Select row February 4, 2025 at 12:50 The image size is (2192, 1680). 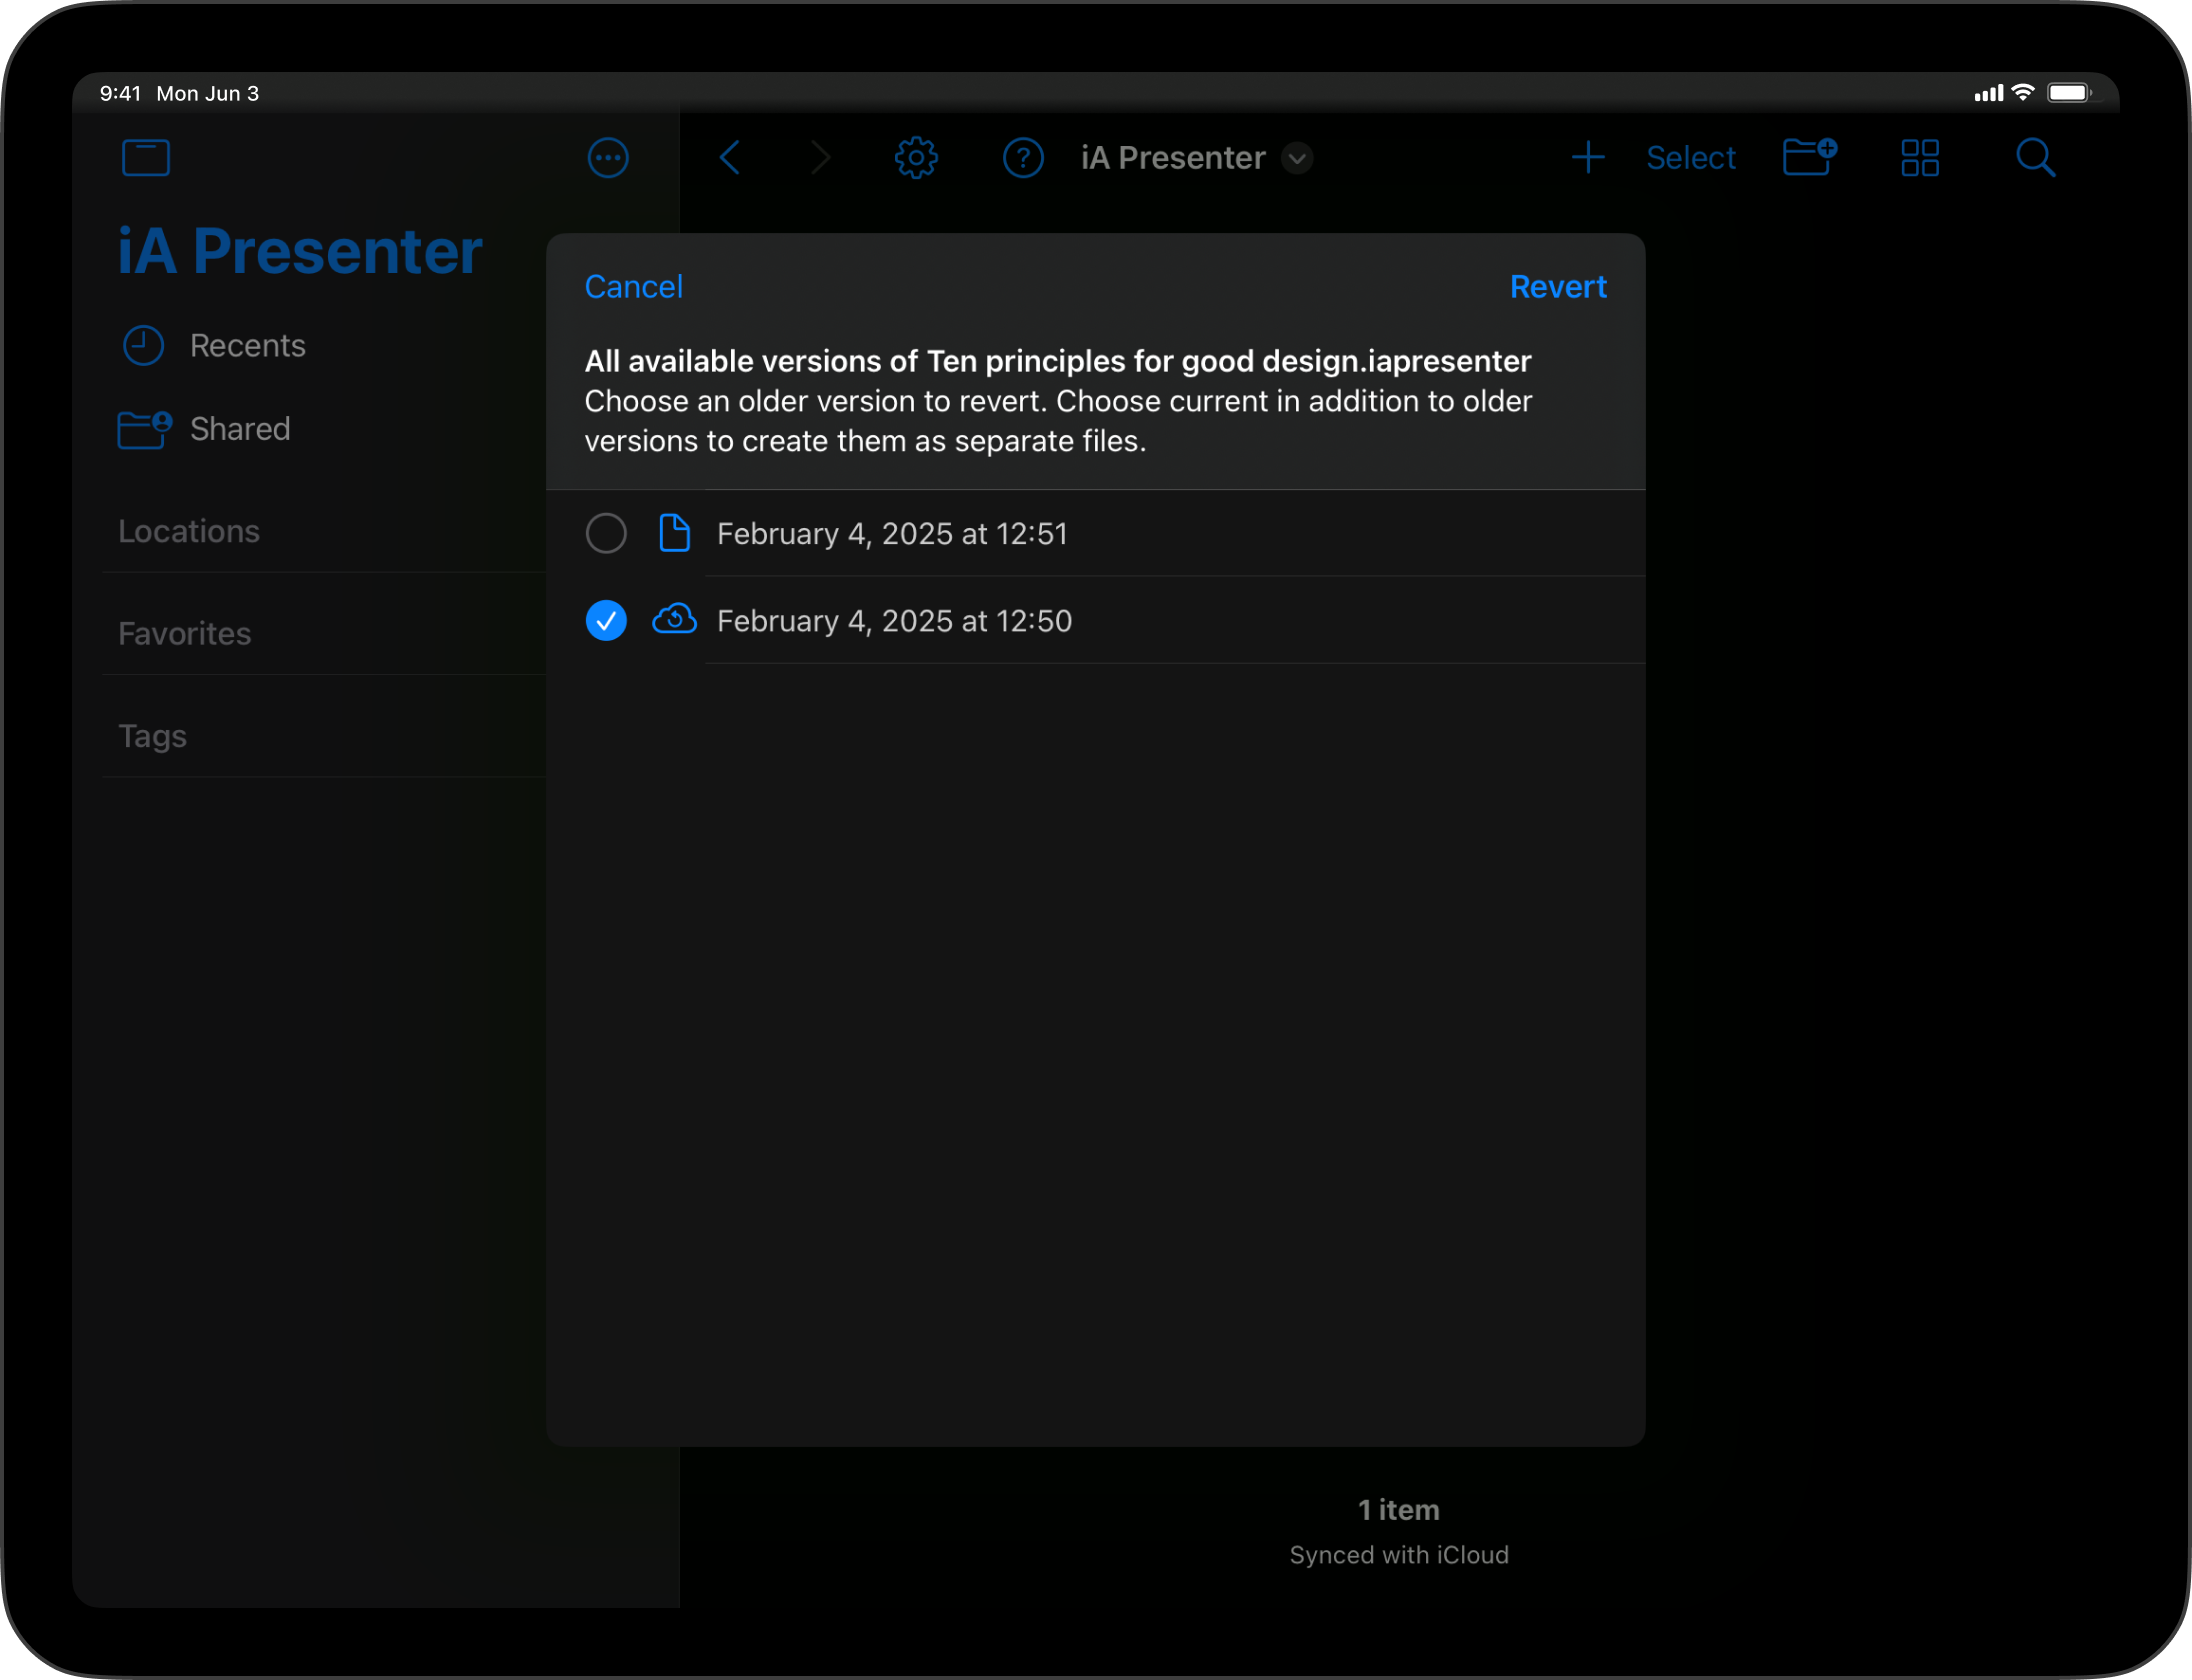(1096, 621)
